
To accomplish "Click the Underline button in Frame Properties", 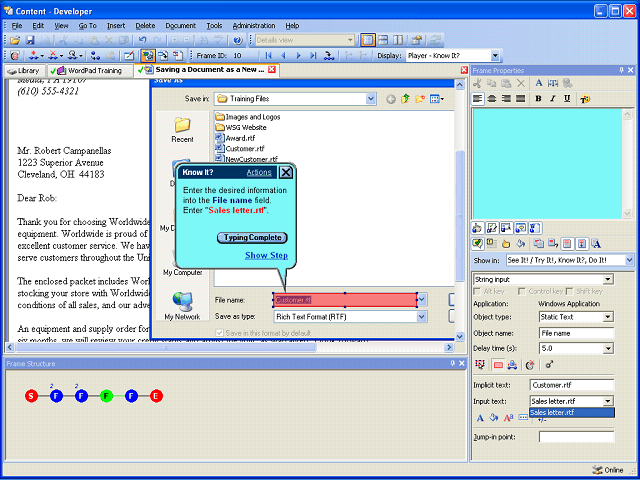I will [x=567, y=99].
